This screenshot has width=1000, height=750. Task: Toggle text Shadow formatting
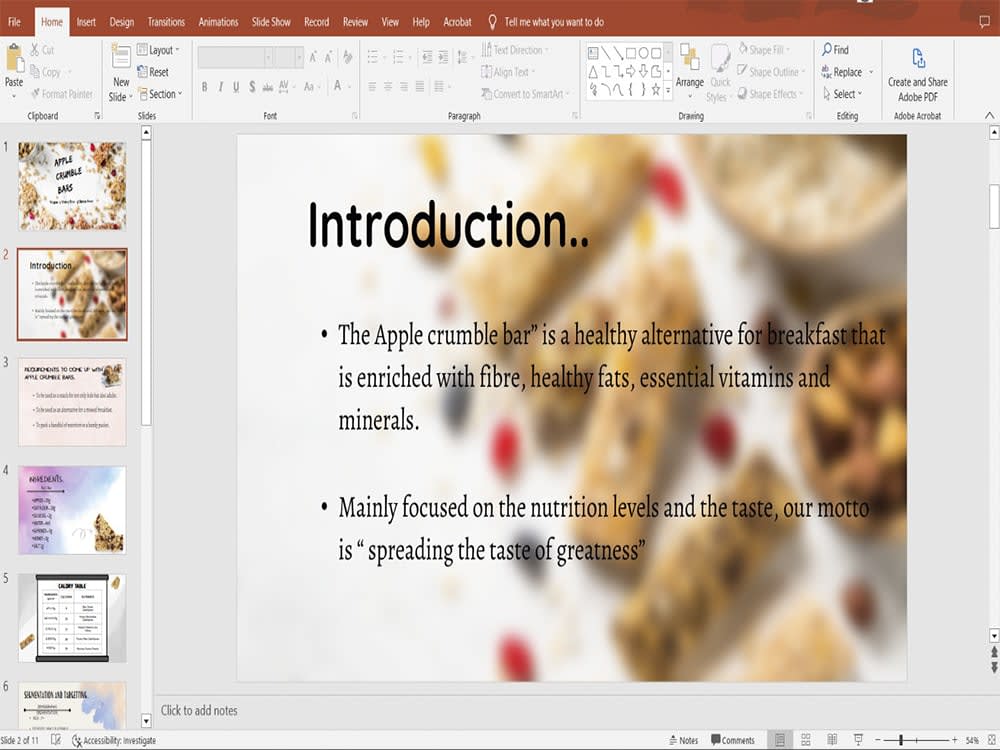click(252, 87)
